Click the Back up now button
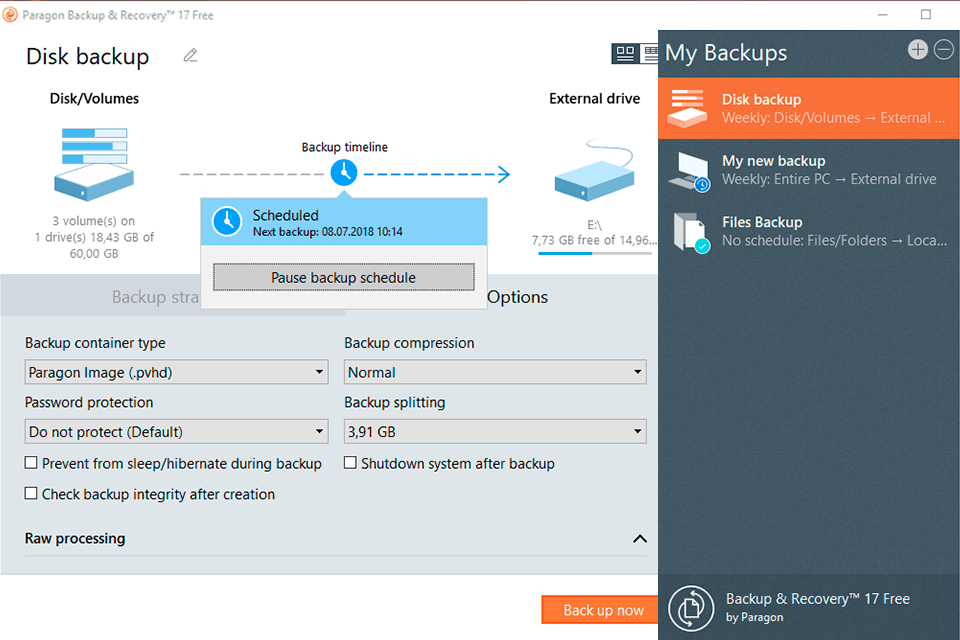Viewport: 960px width, 640px height. coord(600,610)
